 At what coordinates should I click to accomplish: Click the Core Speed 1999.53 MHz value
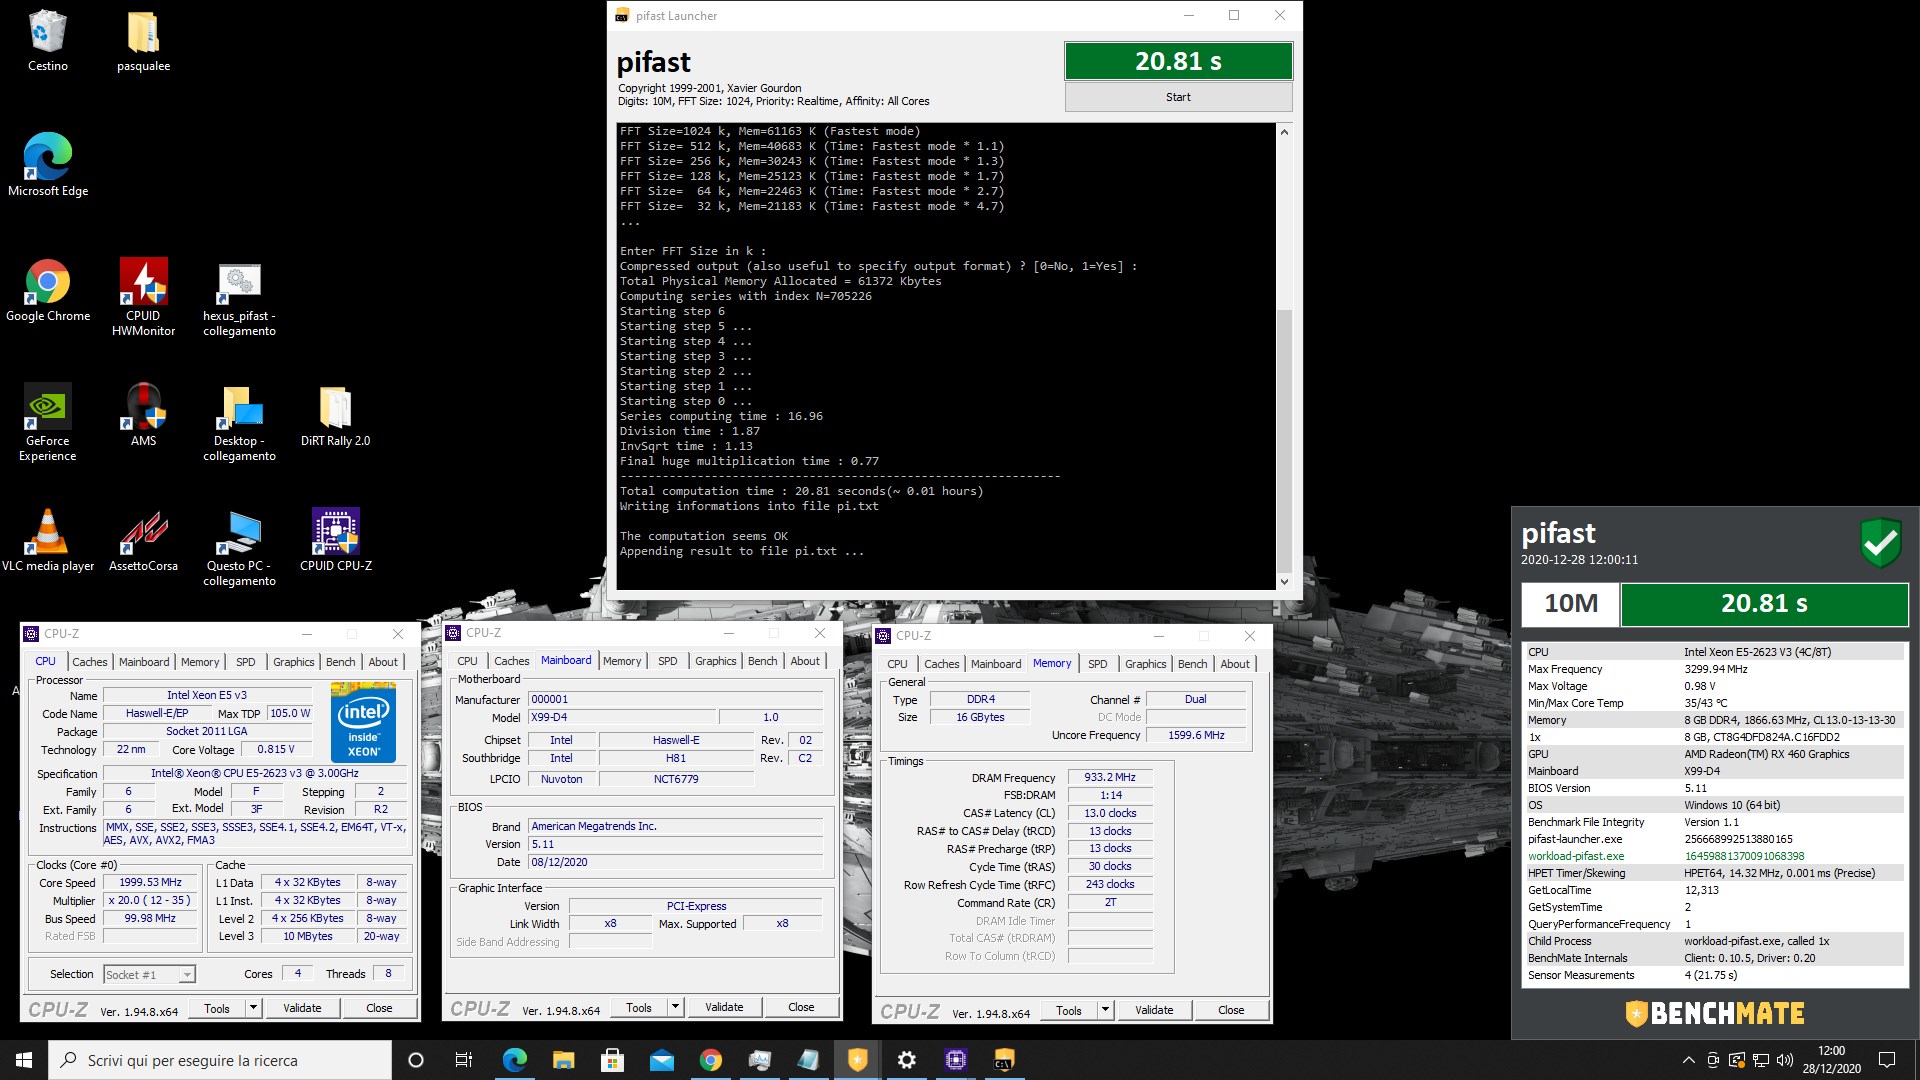coord(150,882)
